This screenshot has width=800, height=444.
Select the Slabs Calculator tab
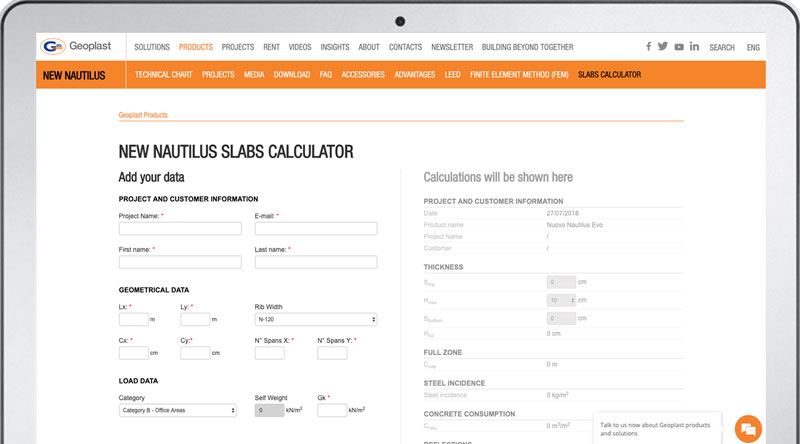(x=609, y=75)
